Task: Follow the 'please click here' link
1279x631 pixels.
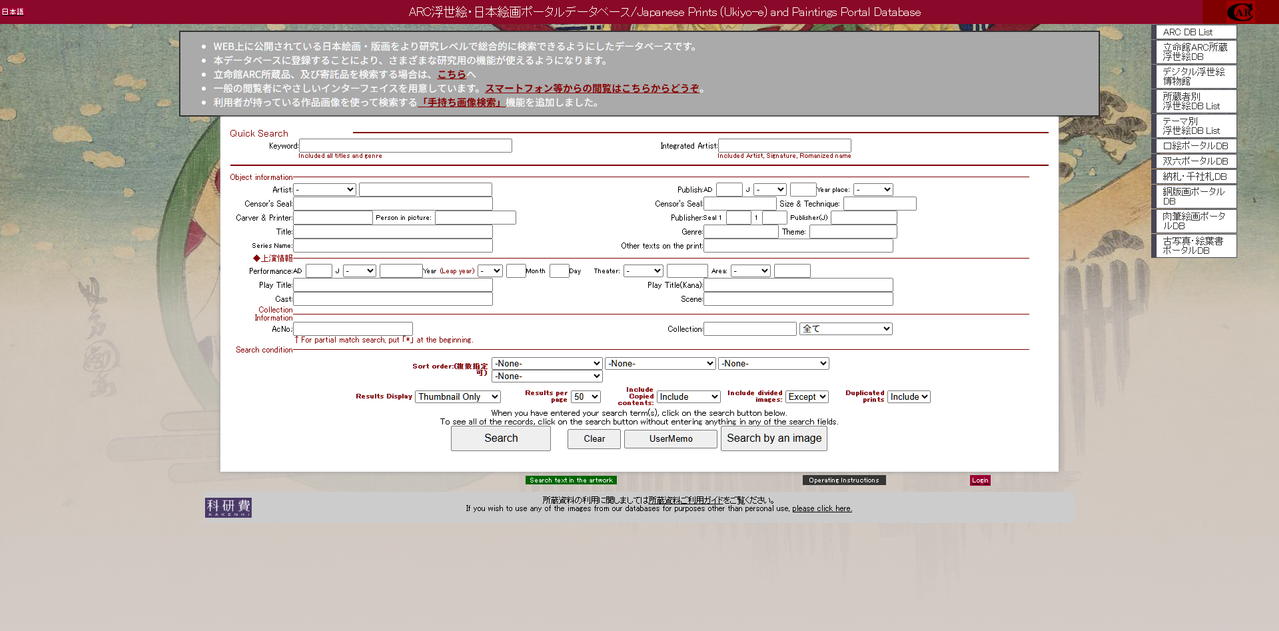Action: (x=822, y=509)
